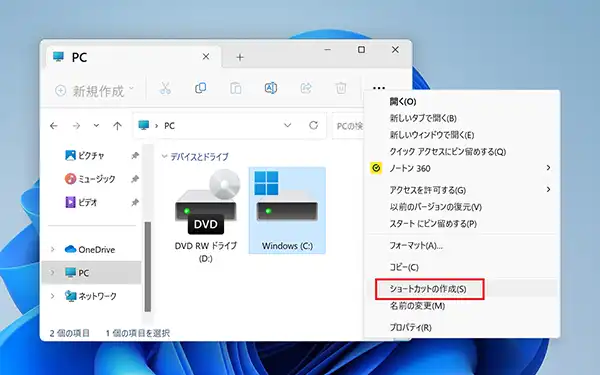Click the pin icon next to ピクチャ
Image resolution: width=600 pixels, height=375 pixels.
coord(135,155)
